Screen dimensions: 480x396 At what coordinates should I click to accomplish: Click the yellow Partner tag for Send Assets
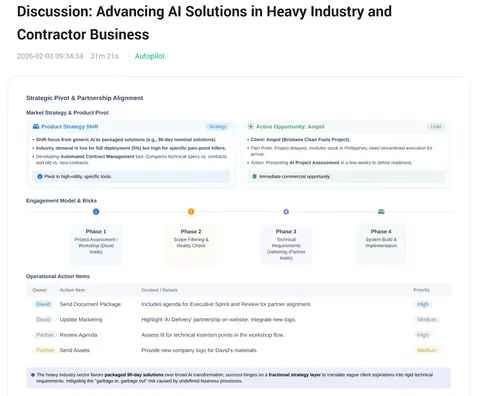tap(45, 350)
